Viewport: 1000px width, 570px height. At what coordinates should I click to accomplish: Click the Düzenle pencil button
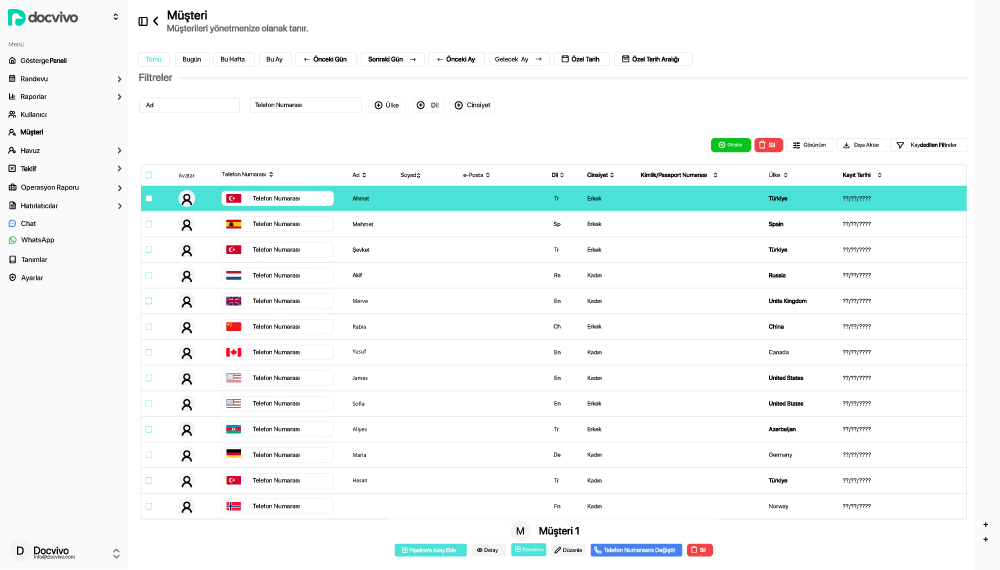(568, 550)
